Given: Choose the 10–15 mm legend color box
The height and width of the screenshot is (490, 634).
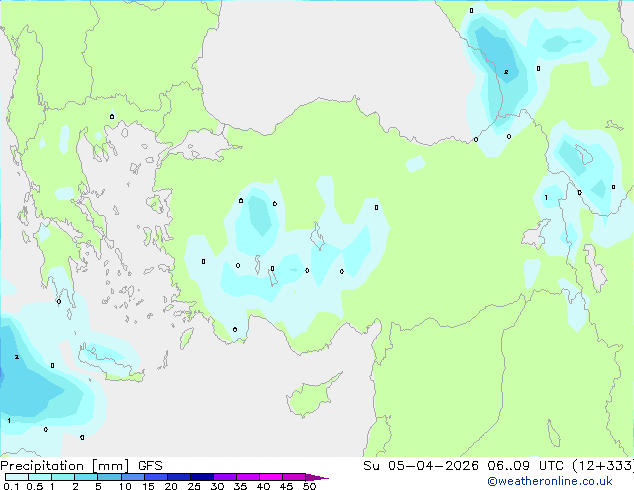Looking at the screenshot, I should click(x=132, y=477).
